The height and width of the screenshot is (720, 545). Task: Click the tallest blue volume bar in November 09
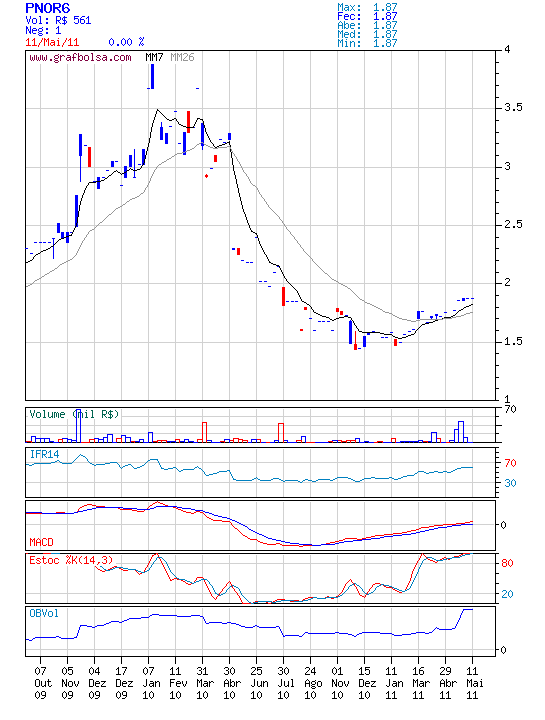pyautogui.click(x=79, y=425)
